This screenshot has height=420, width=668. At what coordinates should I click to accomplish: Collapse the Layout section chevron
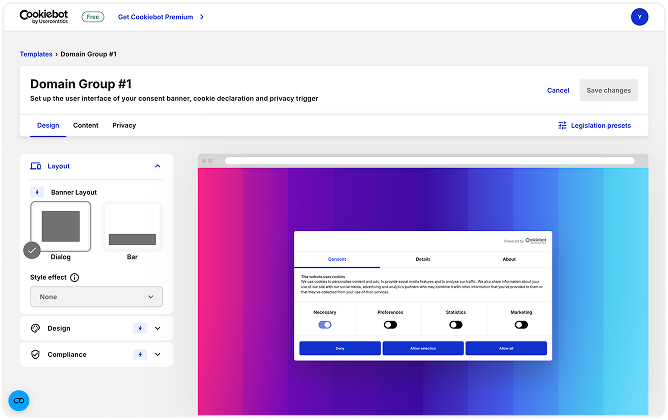157,165
